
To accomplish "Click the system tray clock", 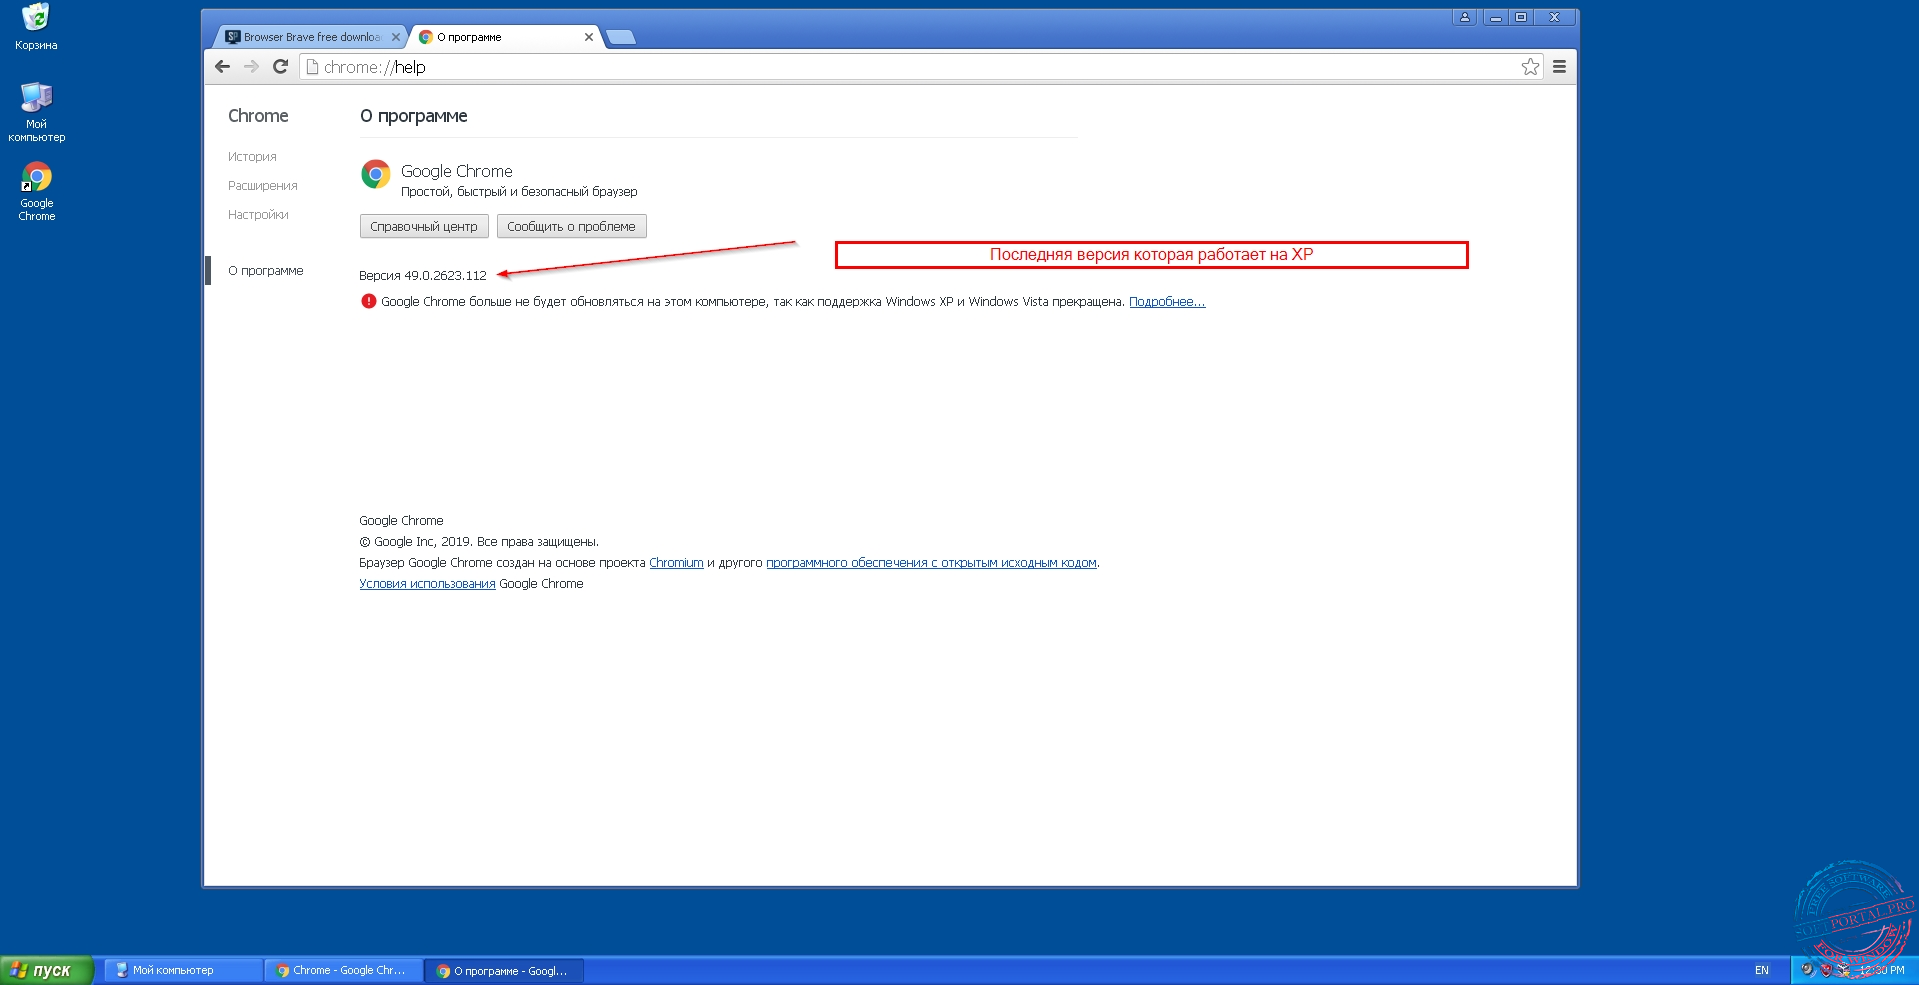I will click(1882, 970).
